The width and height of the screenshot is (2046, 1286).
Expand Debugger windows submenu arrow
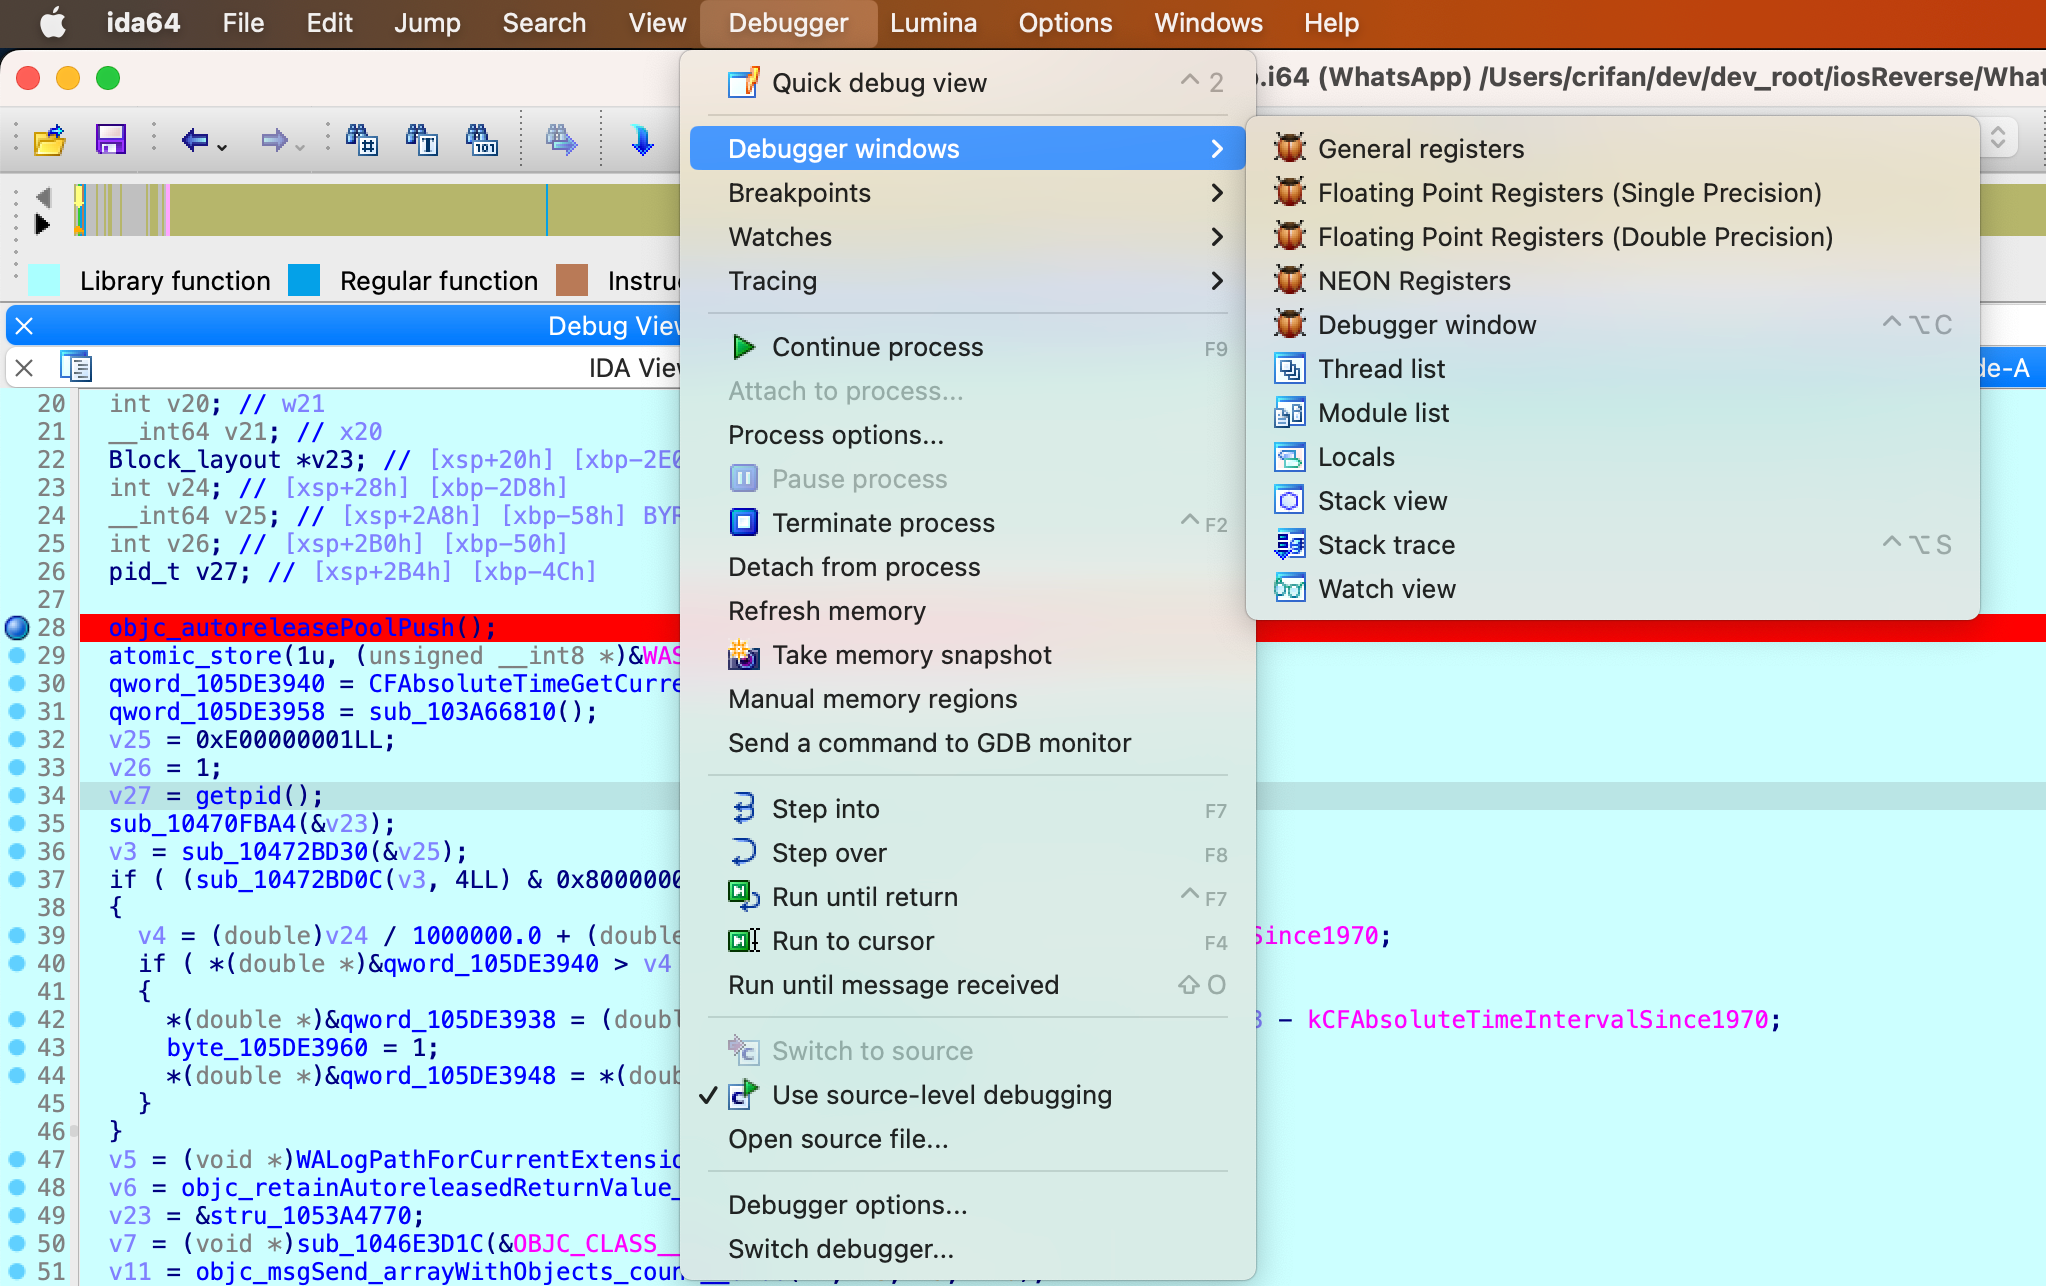[x=1216, y=149]
